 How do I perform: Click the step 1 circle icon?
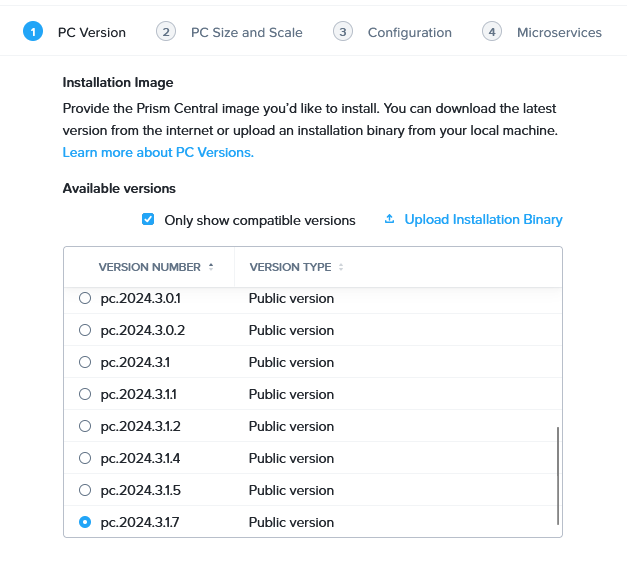coord(33,32)
